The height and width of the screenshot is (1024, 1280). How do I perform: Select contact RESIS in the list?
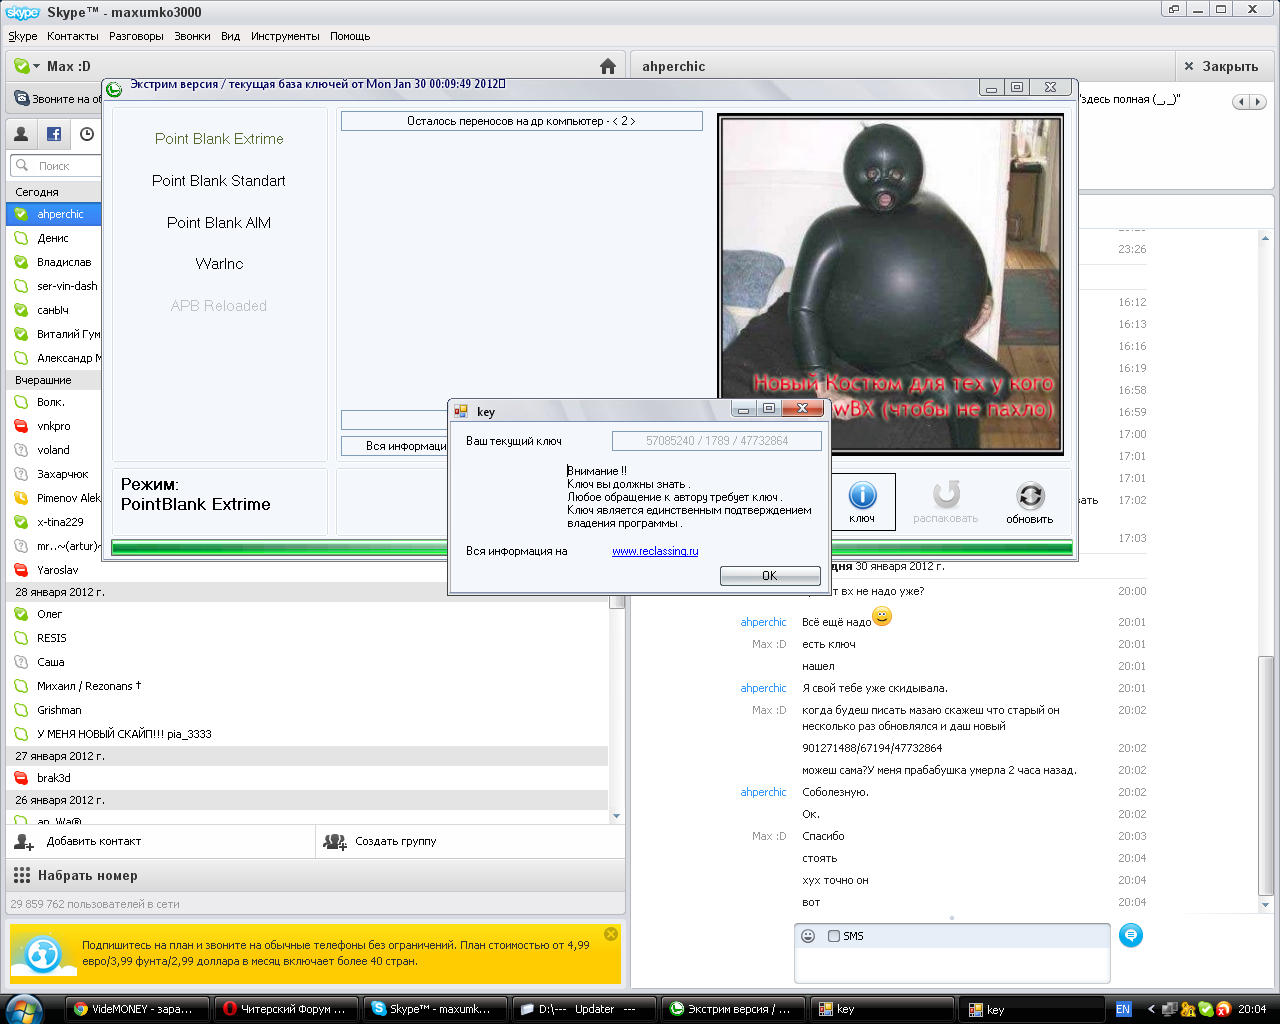[308, 638]
